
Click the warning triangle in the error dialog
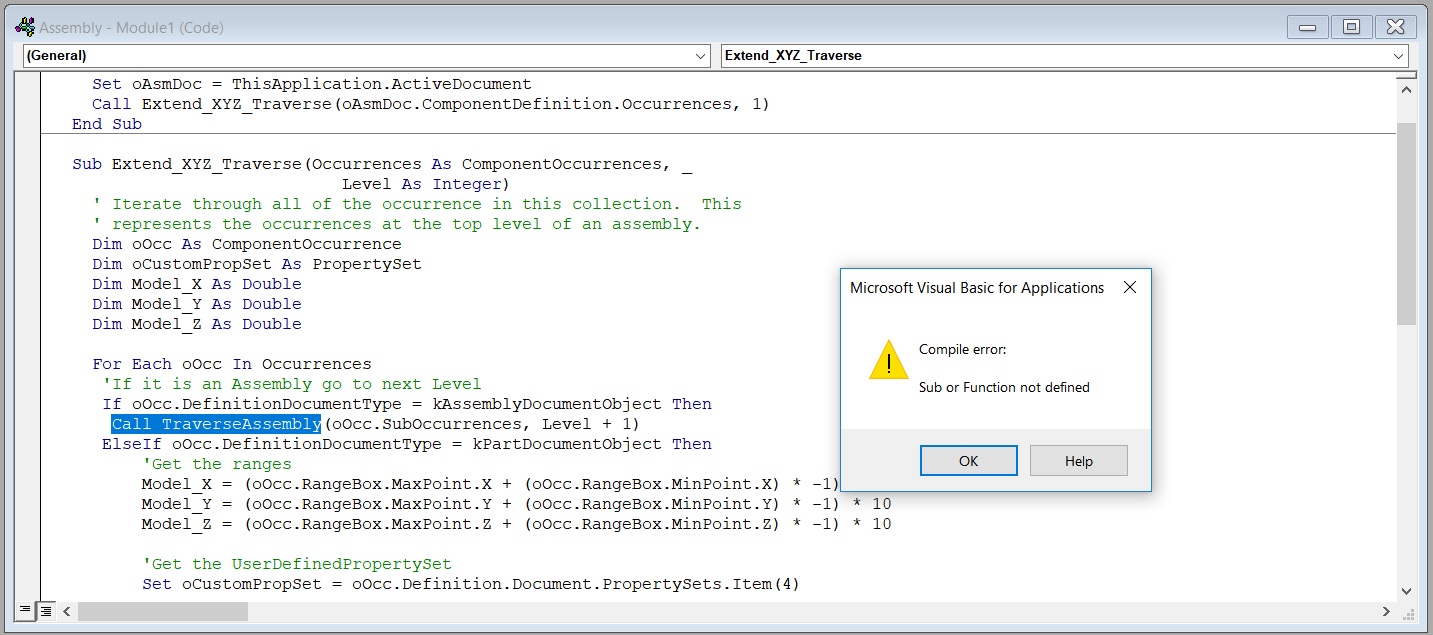(x=887, y=362)
